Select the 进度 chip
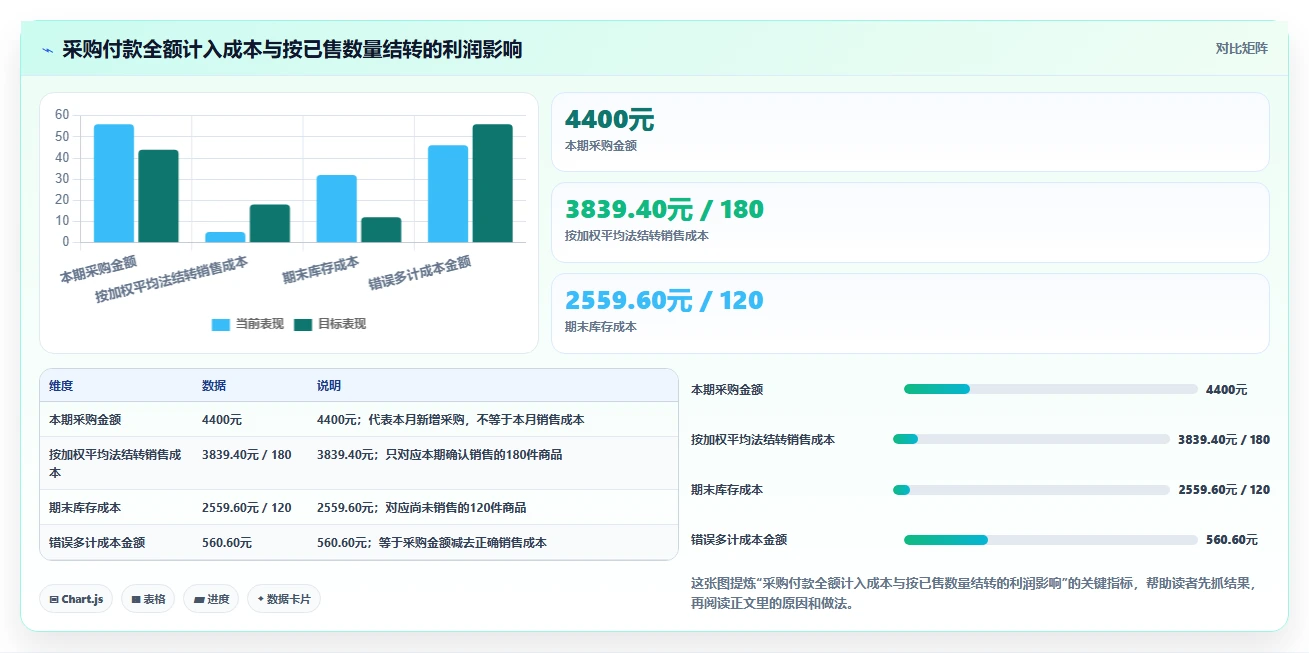 [x=211, y=599]
